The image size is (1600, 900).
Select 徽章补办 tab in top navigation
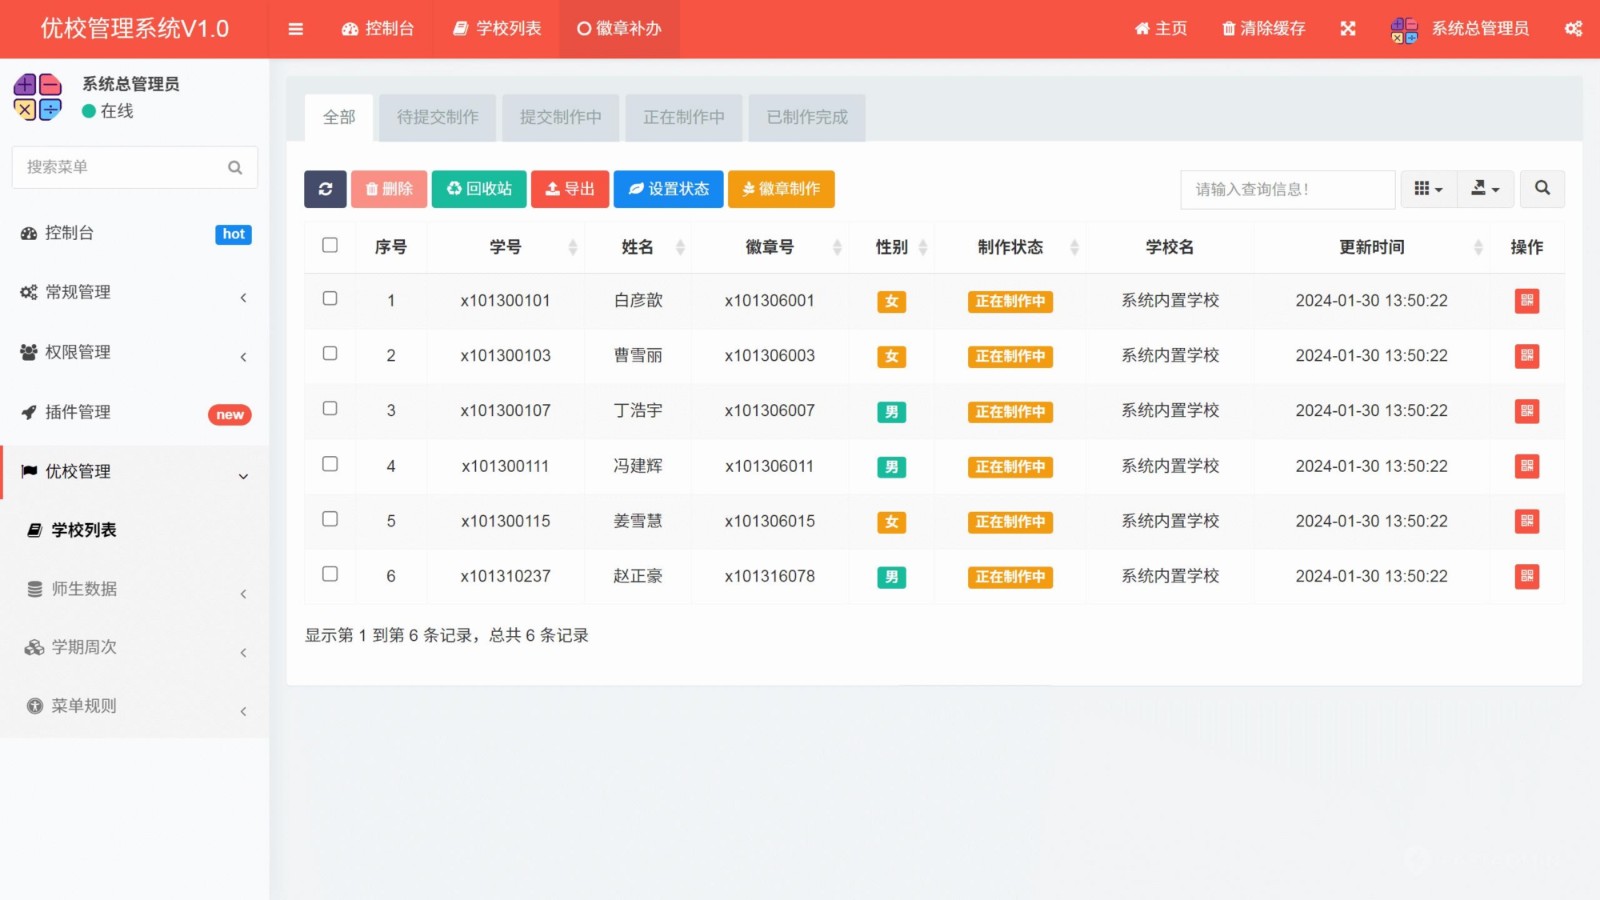point(619,29)
